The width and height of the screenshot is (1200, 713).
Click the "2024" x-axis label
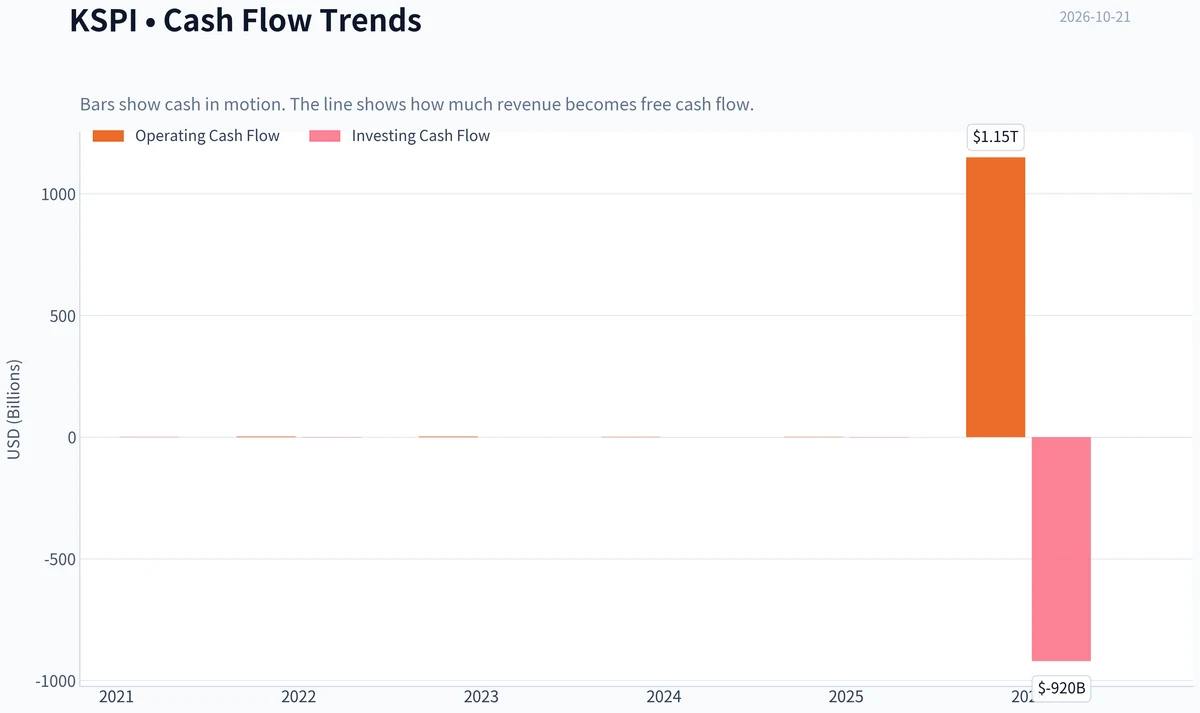point(664,697)
